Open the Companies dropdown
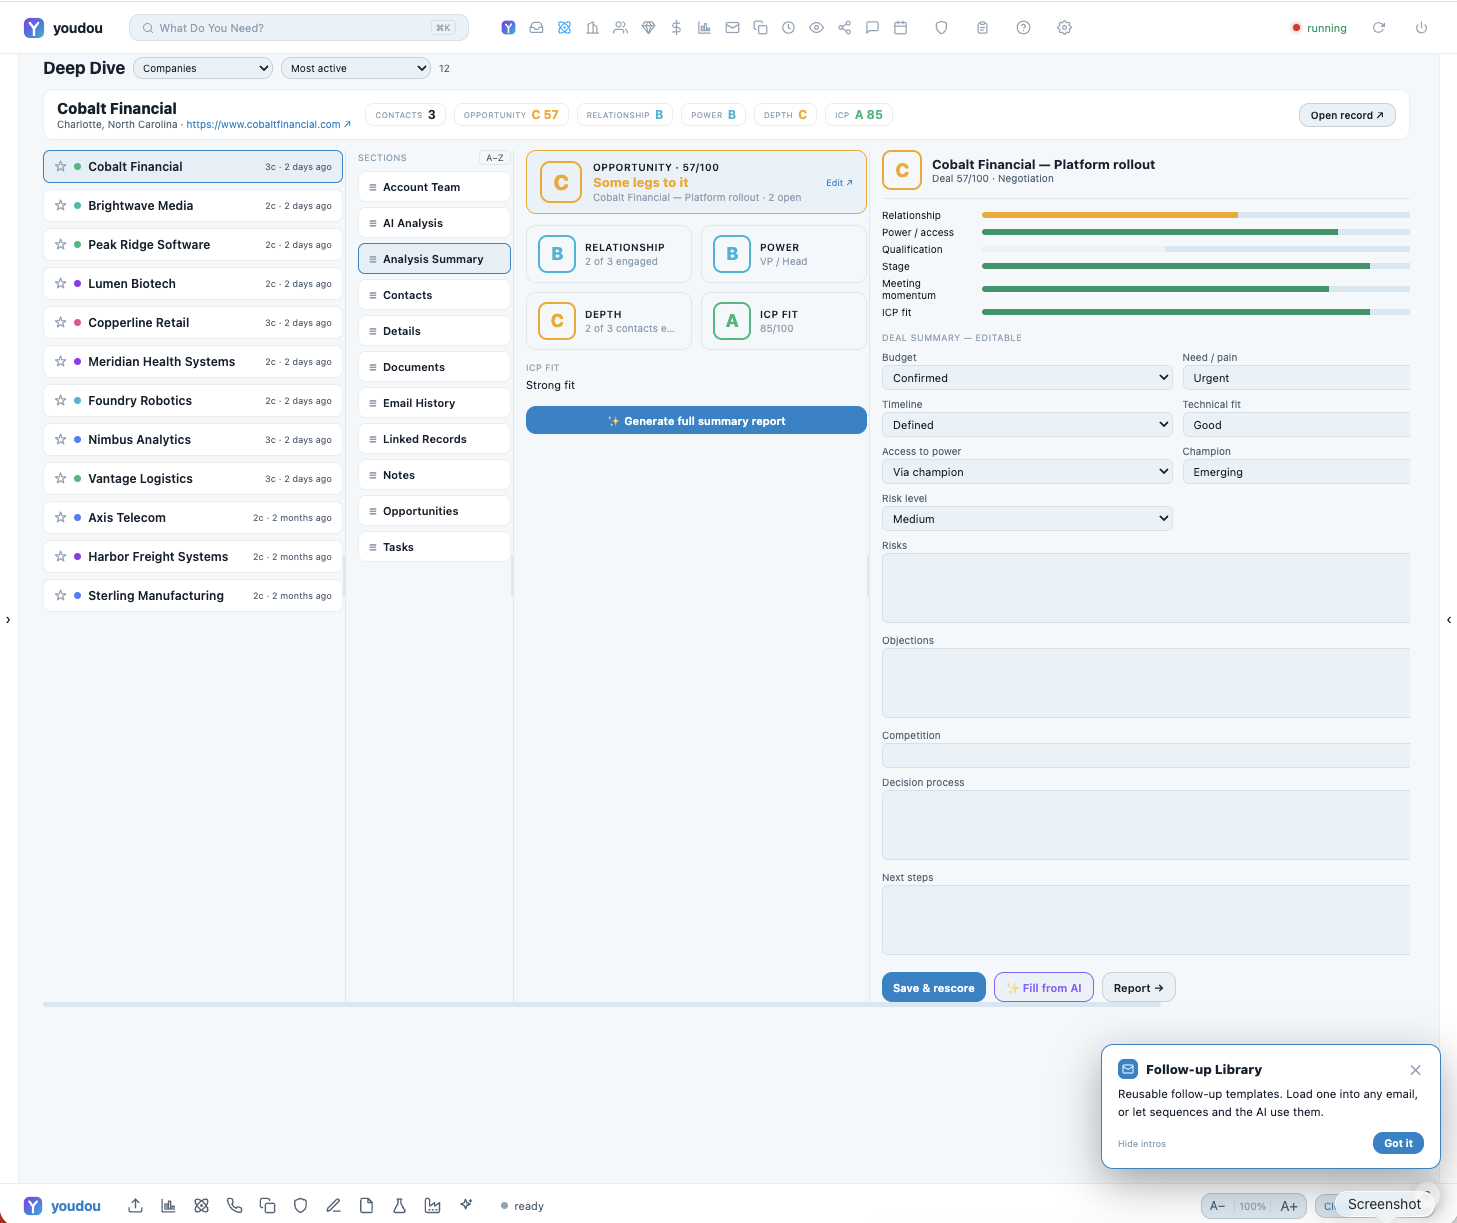This screenshot has width=1457, height=1223. (x=203, y=68)
